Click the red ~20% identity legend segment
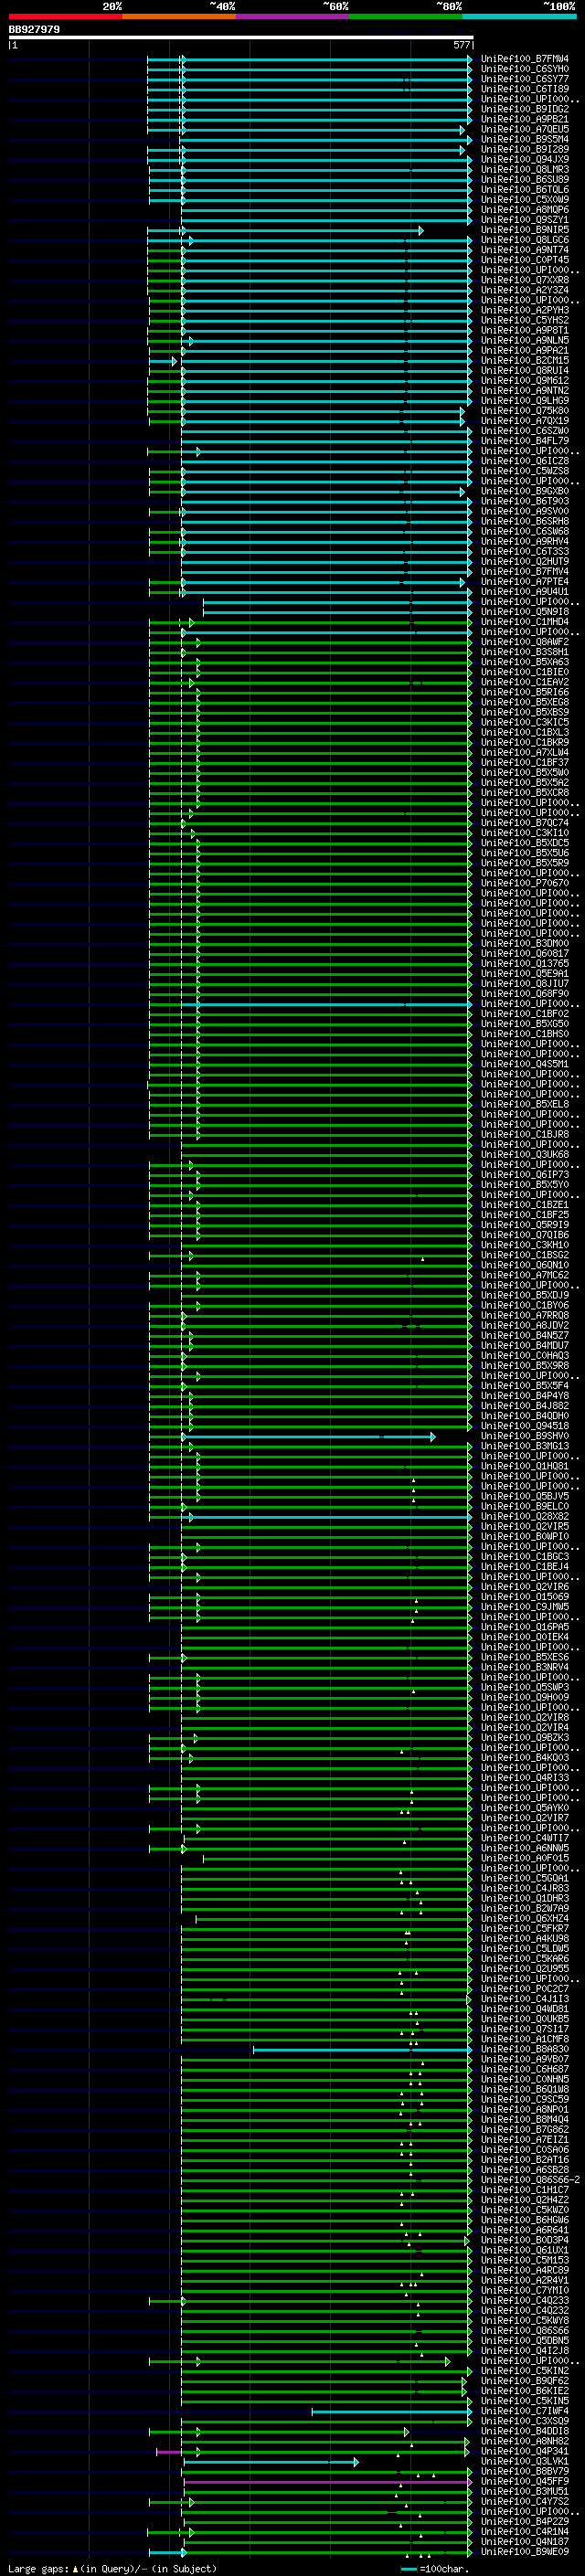This screenshot has height=2576, width=585. tap(65, 16)
